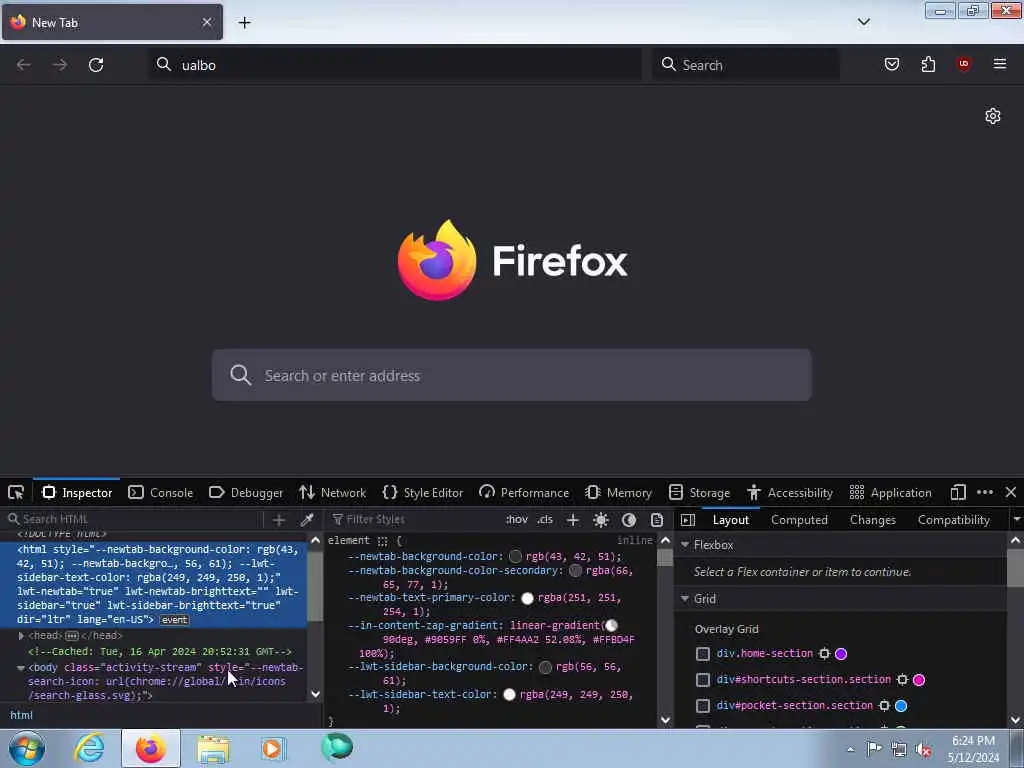Image resolution: width=1024 pixels, height=768 pixels.
Task: Expand the head element node
Action: click(x=21, y=635)
